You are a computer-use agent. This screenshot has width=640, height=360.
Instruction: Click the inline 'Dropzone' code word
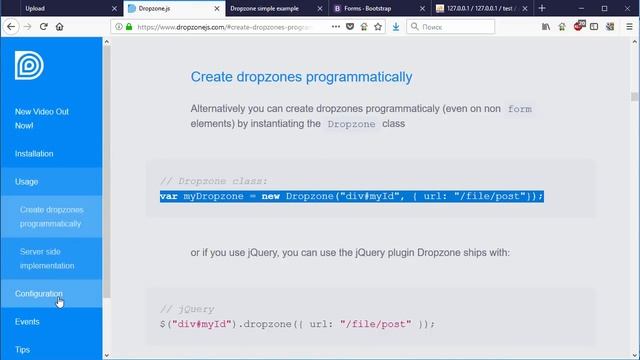tap(351, 124)
